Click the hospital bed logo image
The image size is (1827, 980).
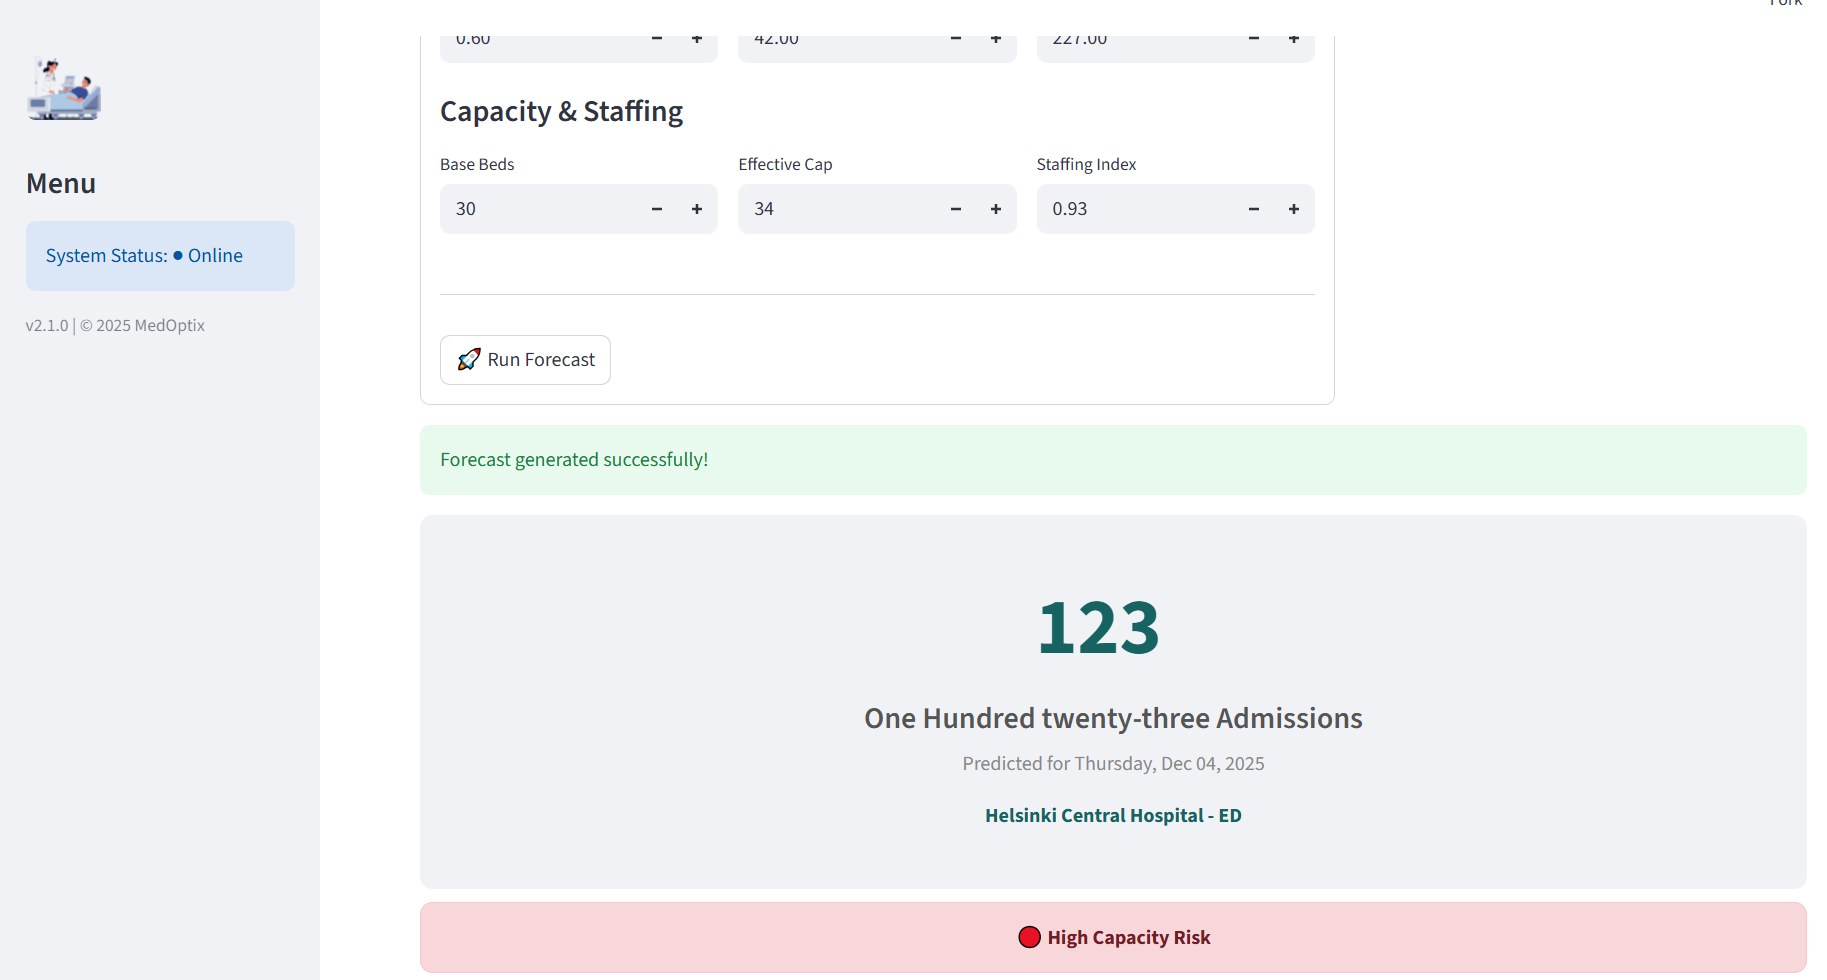tap(64, 90)
